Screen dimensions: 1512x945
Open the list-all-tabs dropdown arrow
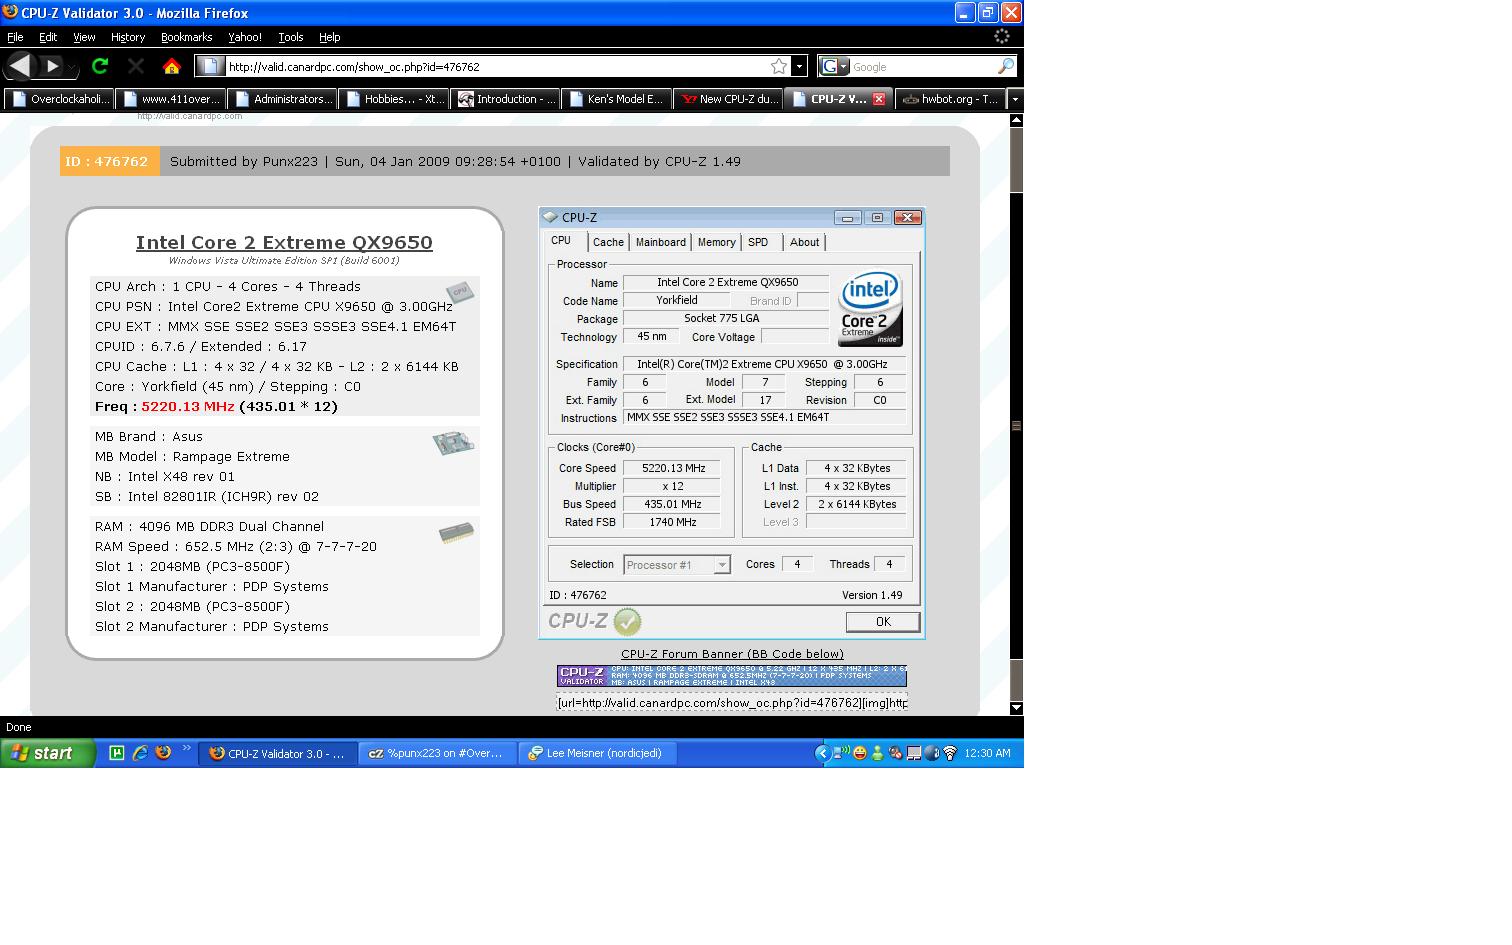click(x=1014, y=99)
